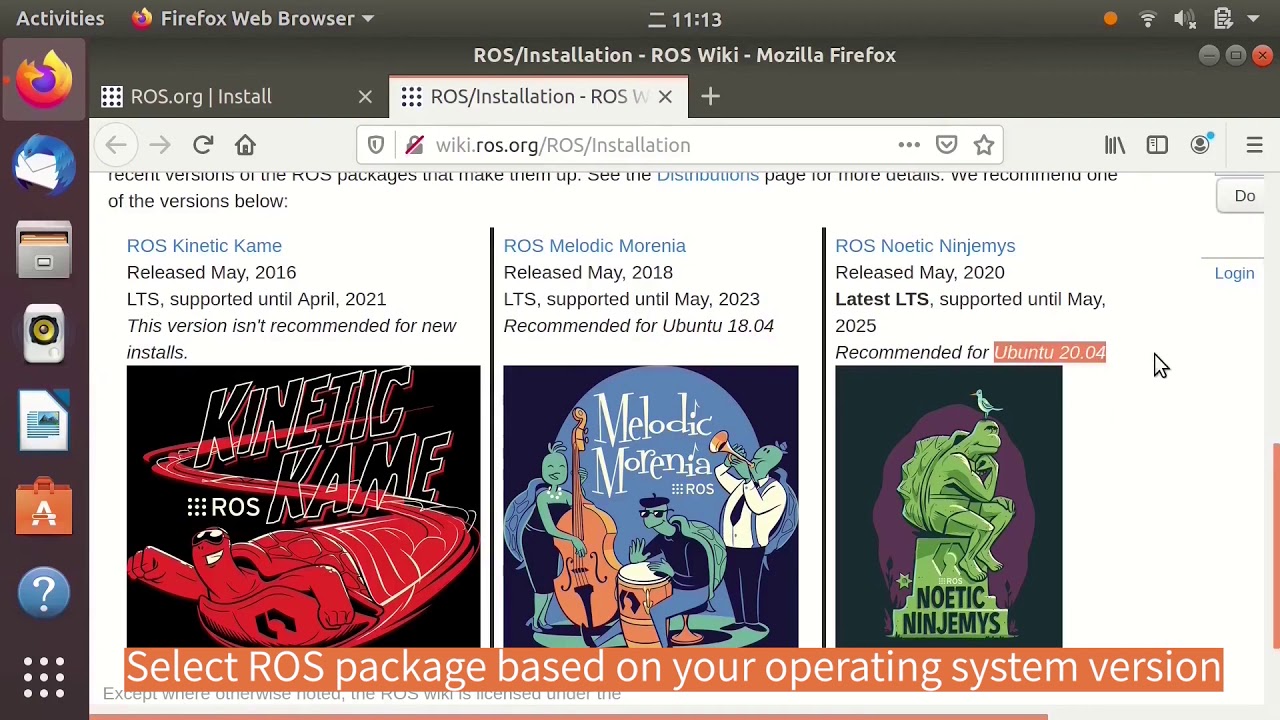Open Firefox hamburger menu
This screenshot has width=1280, height=720.
(x=1254, y=145)
